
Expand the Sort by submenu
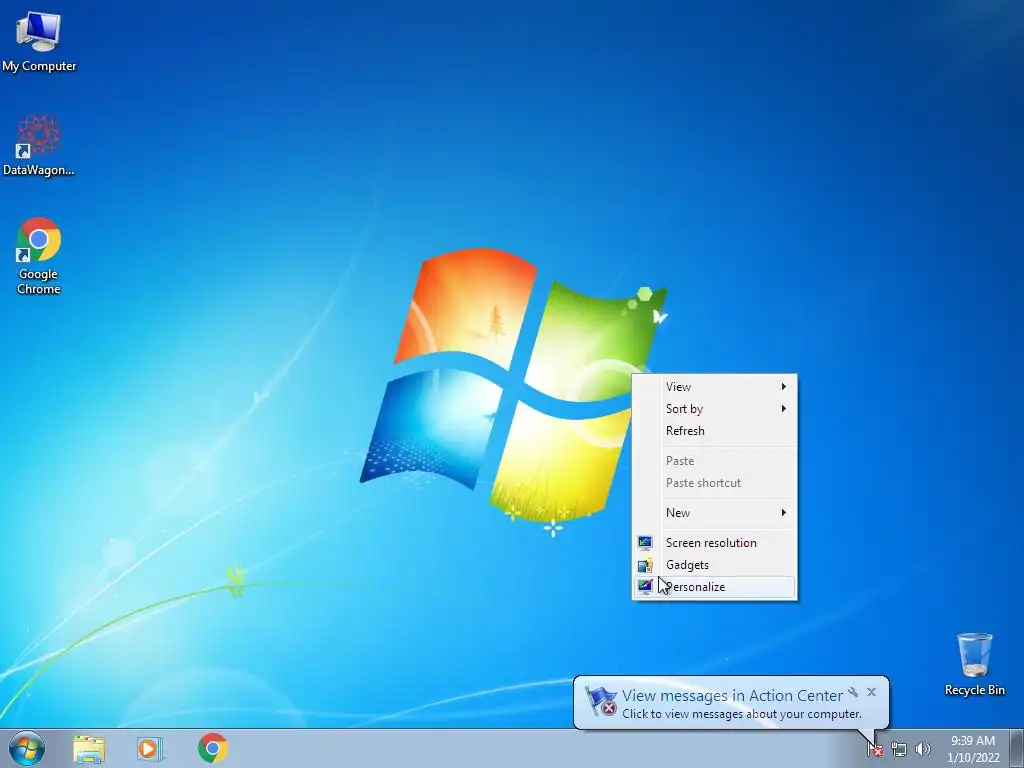714,409
